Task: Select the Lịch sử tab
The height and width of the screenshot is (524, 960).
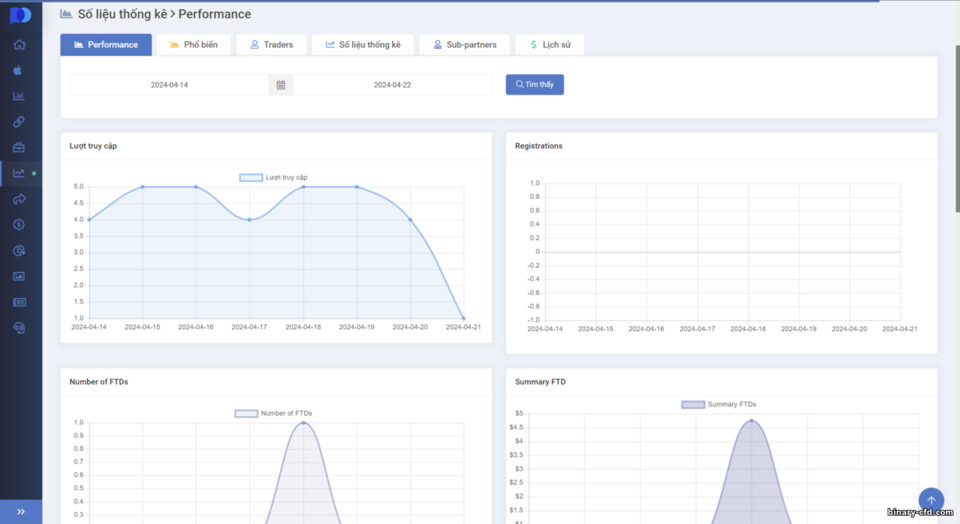Action: click(550, 45)
